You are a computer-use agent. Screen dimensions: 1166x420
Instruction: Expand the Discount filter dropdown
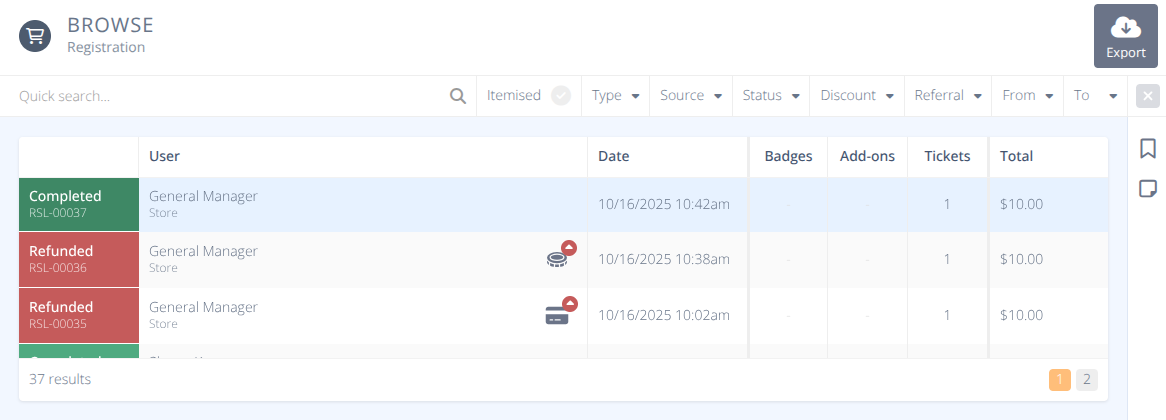856,96
